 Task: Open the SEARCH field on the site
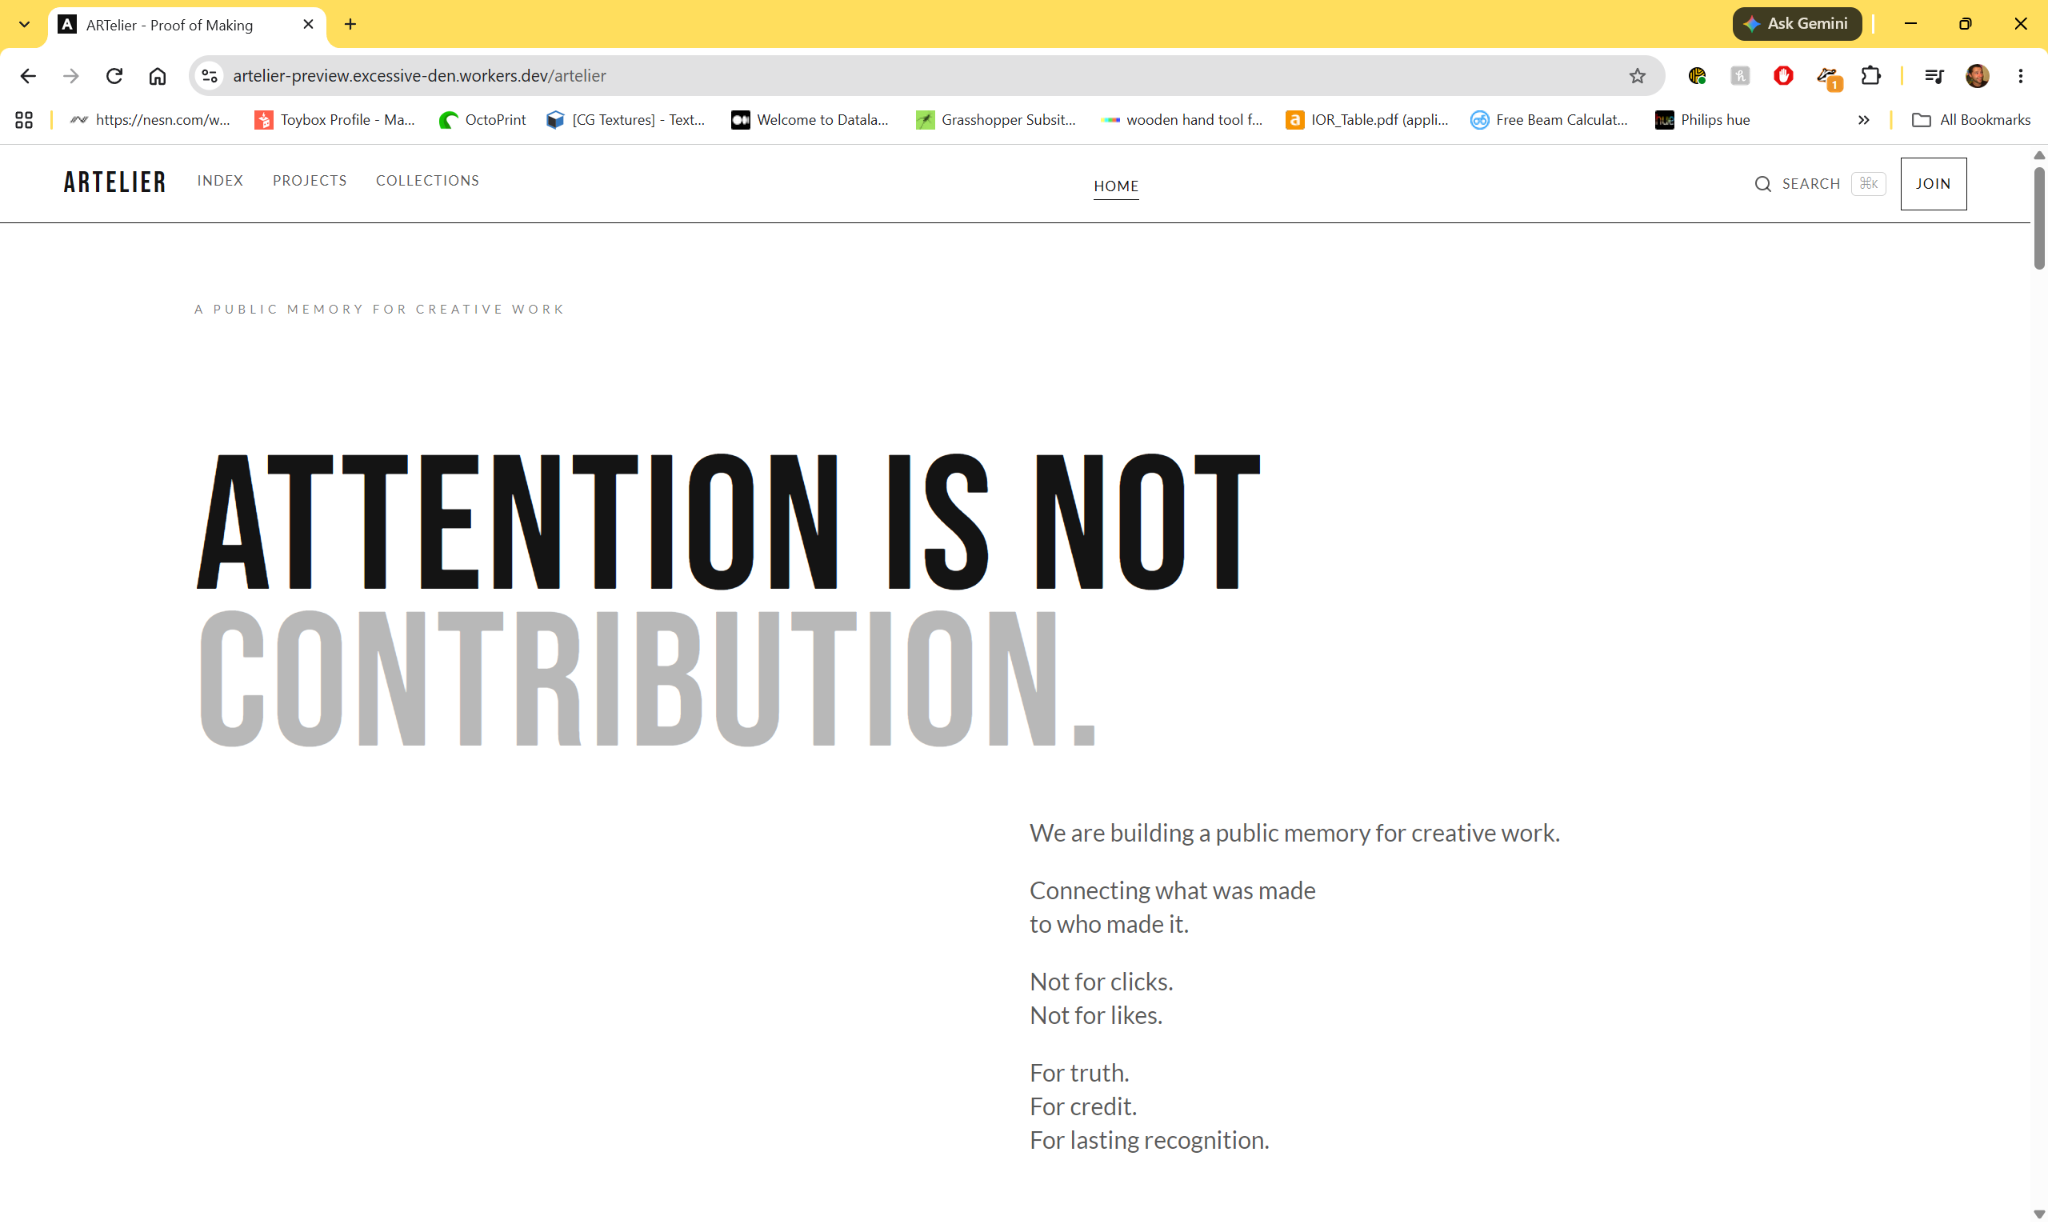point(1820,184)
